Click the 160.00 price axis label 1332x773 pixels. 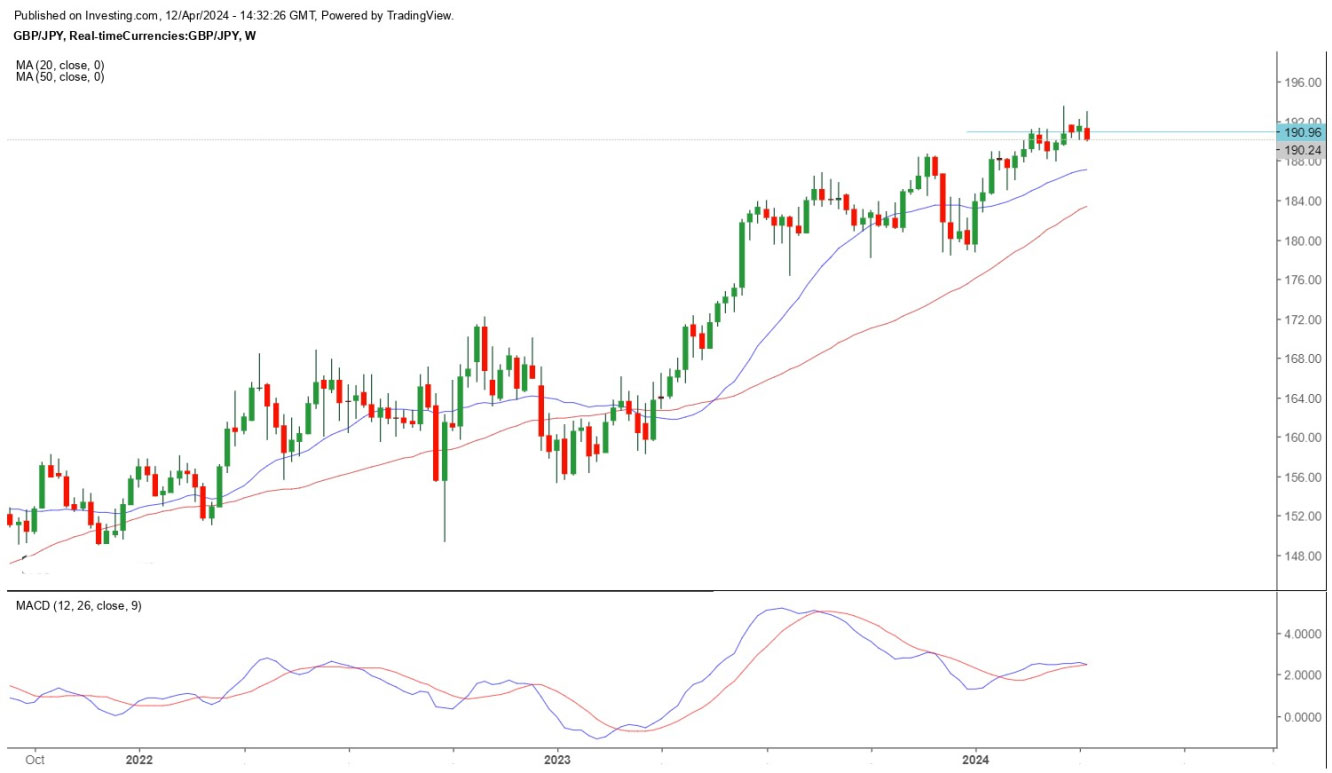tap(1302, 438)
